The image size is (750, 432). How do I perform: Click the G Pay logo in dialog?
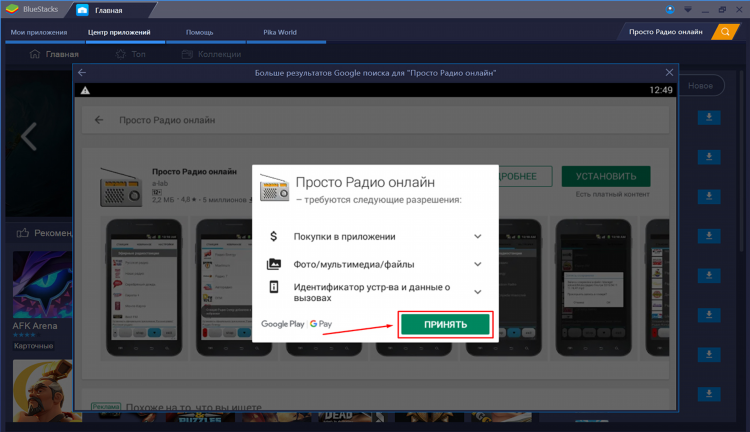pos(321,324)
